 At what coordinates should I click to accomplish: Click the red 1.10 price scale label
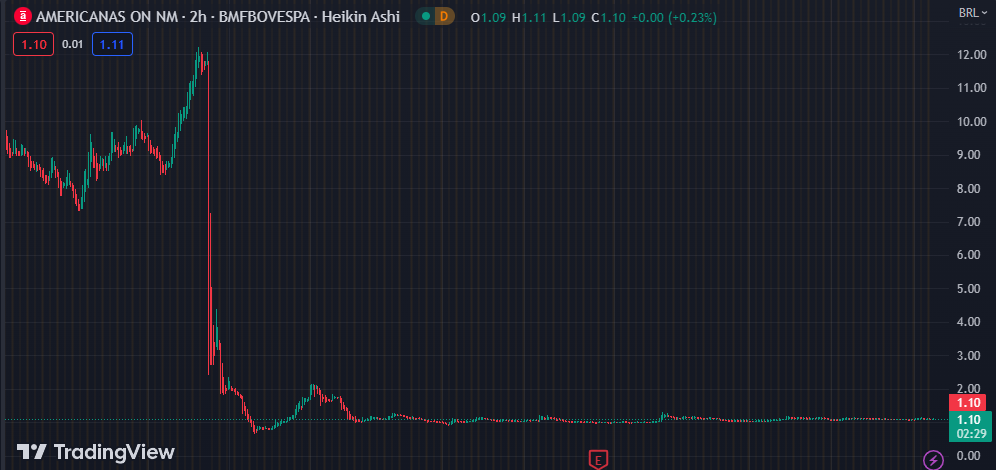click(967, 402)
